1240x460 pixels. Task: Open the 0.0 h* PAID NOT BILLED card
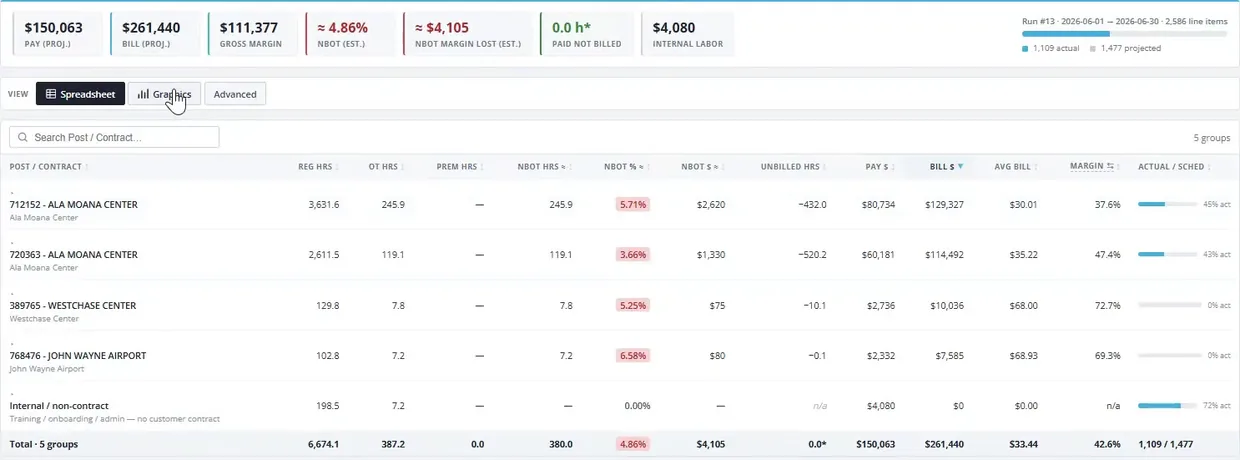coord(587,35)
